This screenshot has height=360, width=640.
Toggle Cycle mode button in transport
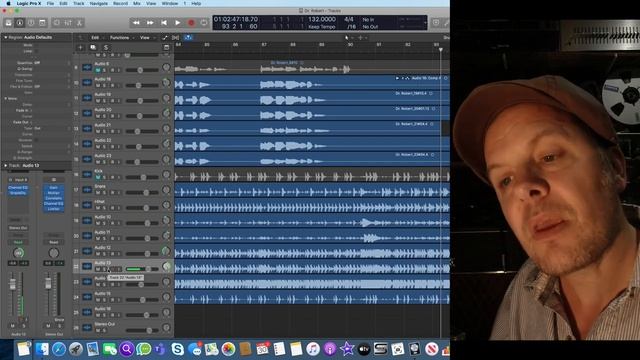tap(203, 23)
